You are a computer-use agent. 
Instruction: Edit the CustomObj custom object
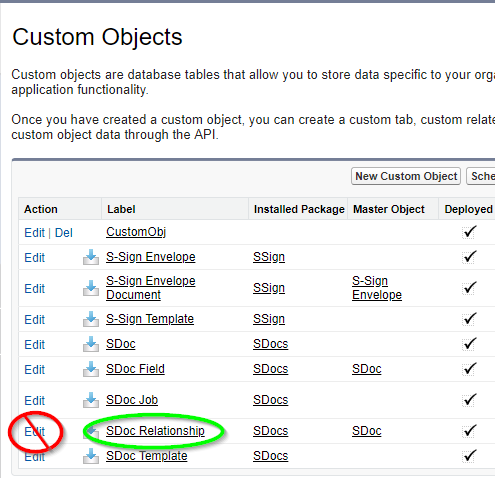(34, 233)
